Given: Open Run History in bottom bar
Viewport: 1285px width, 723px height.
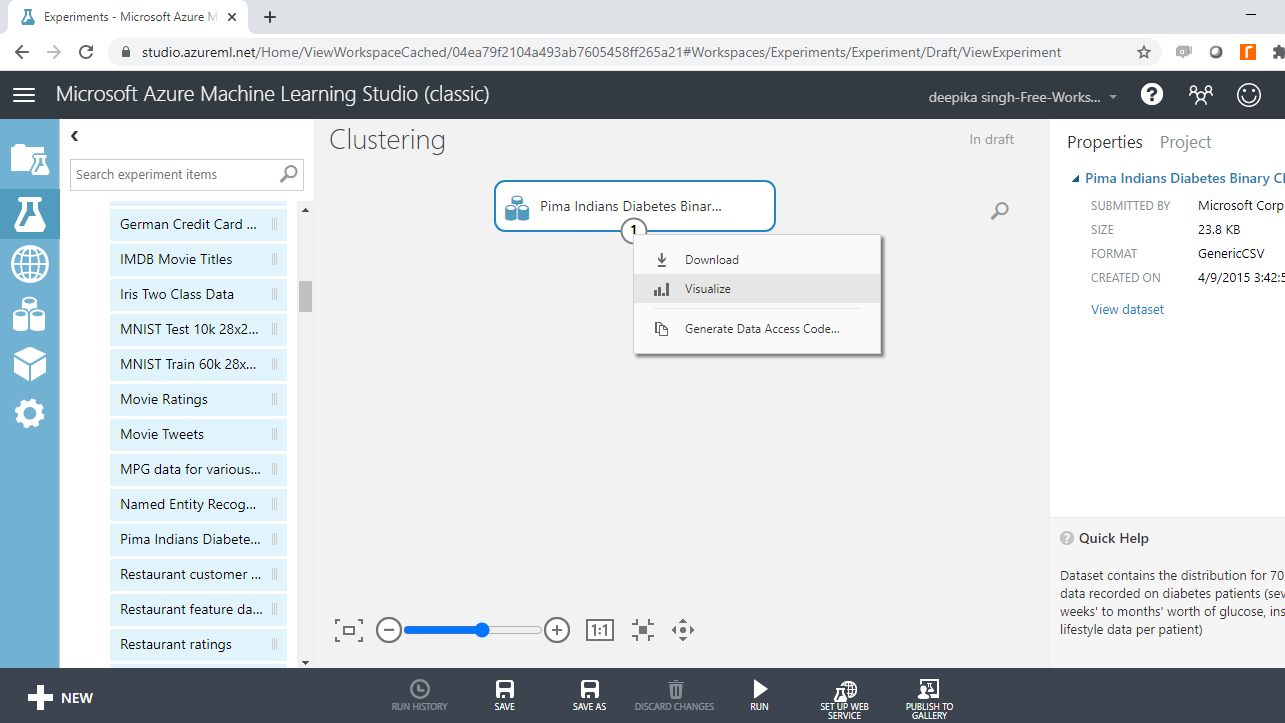Looking at the screenshot, I should [420, 695].
